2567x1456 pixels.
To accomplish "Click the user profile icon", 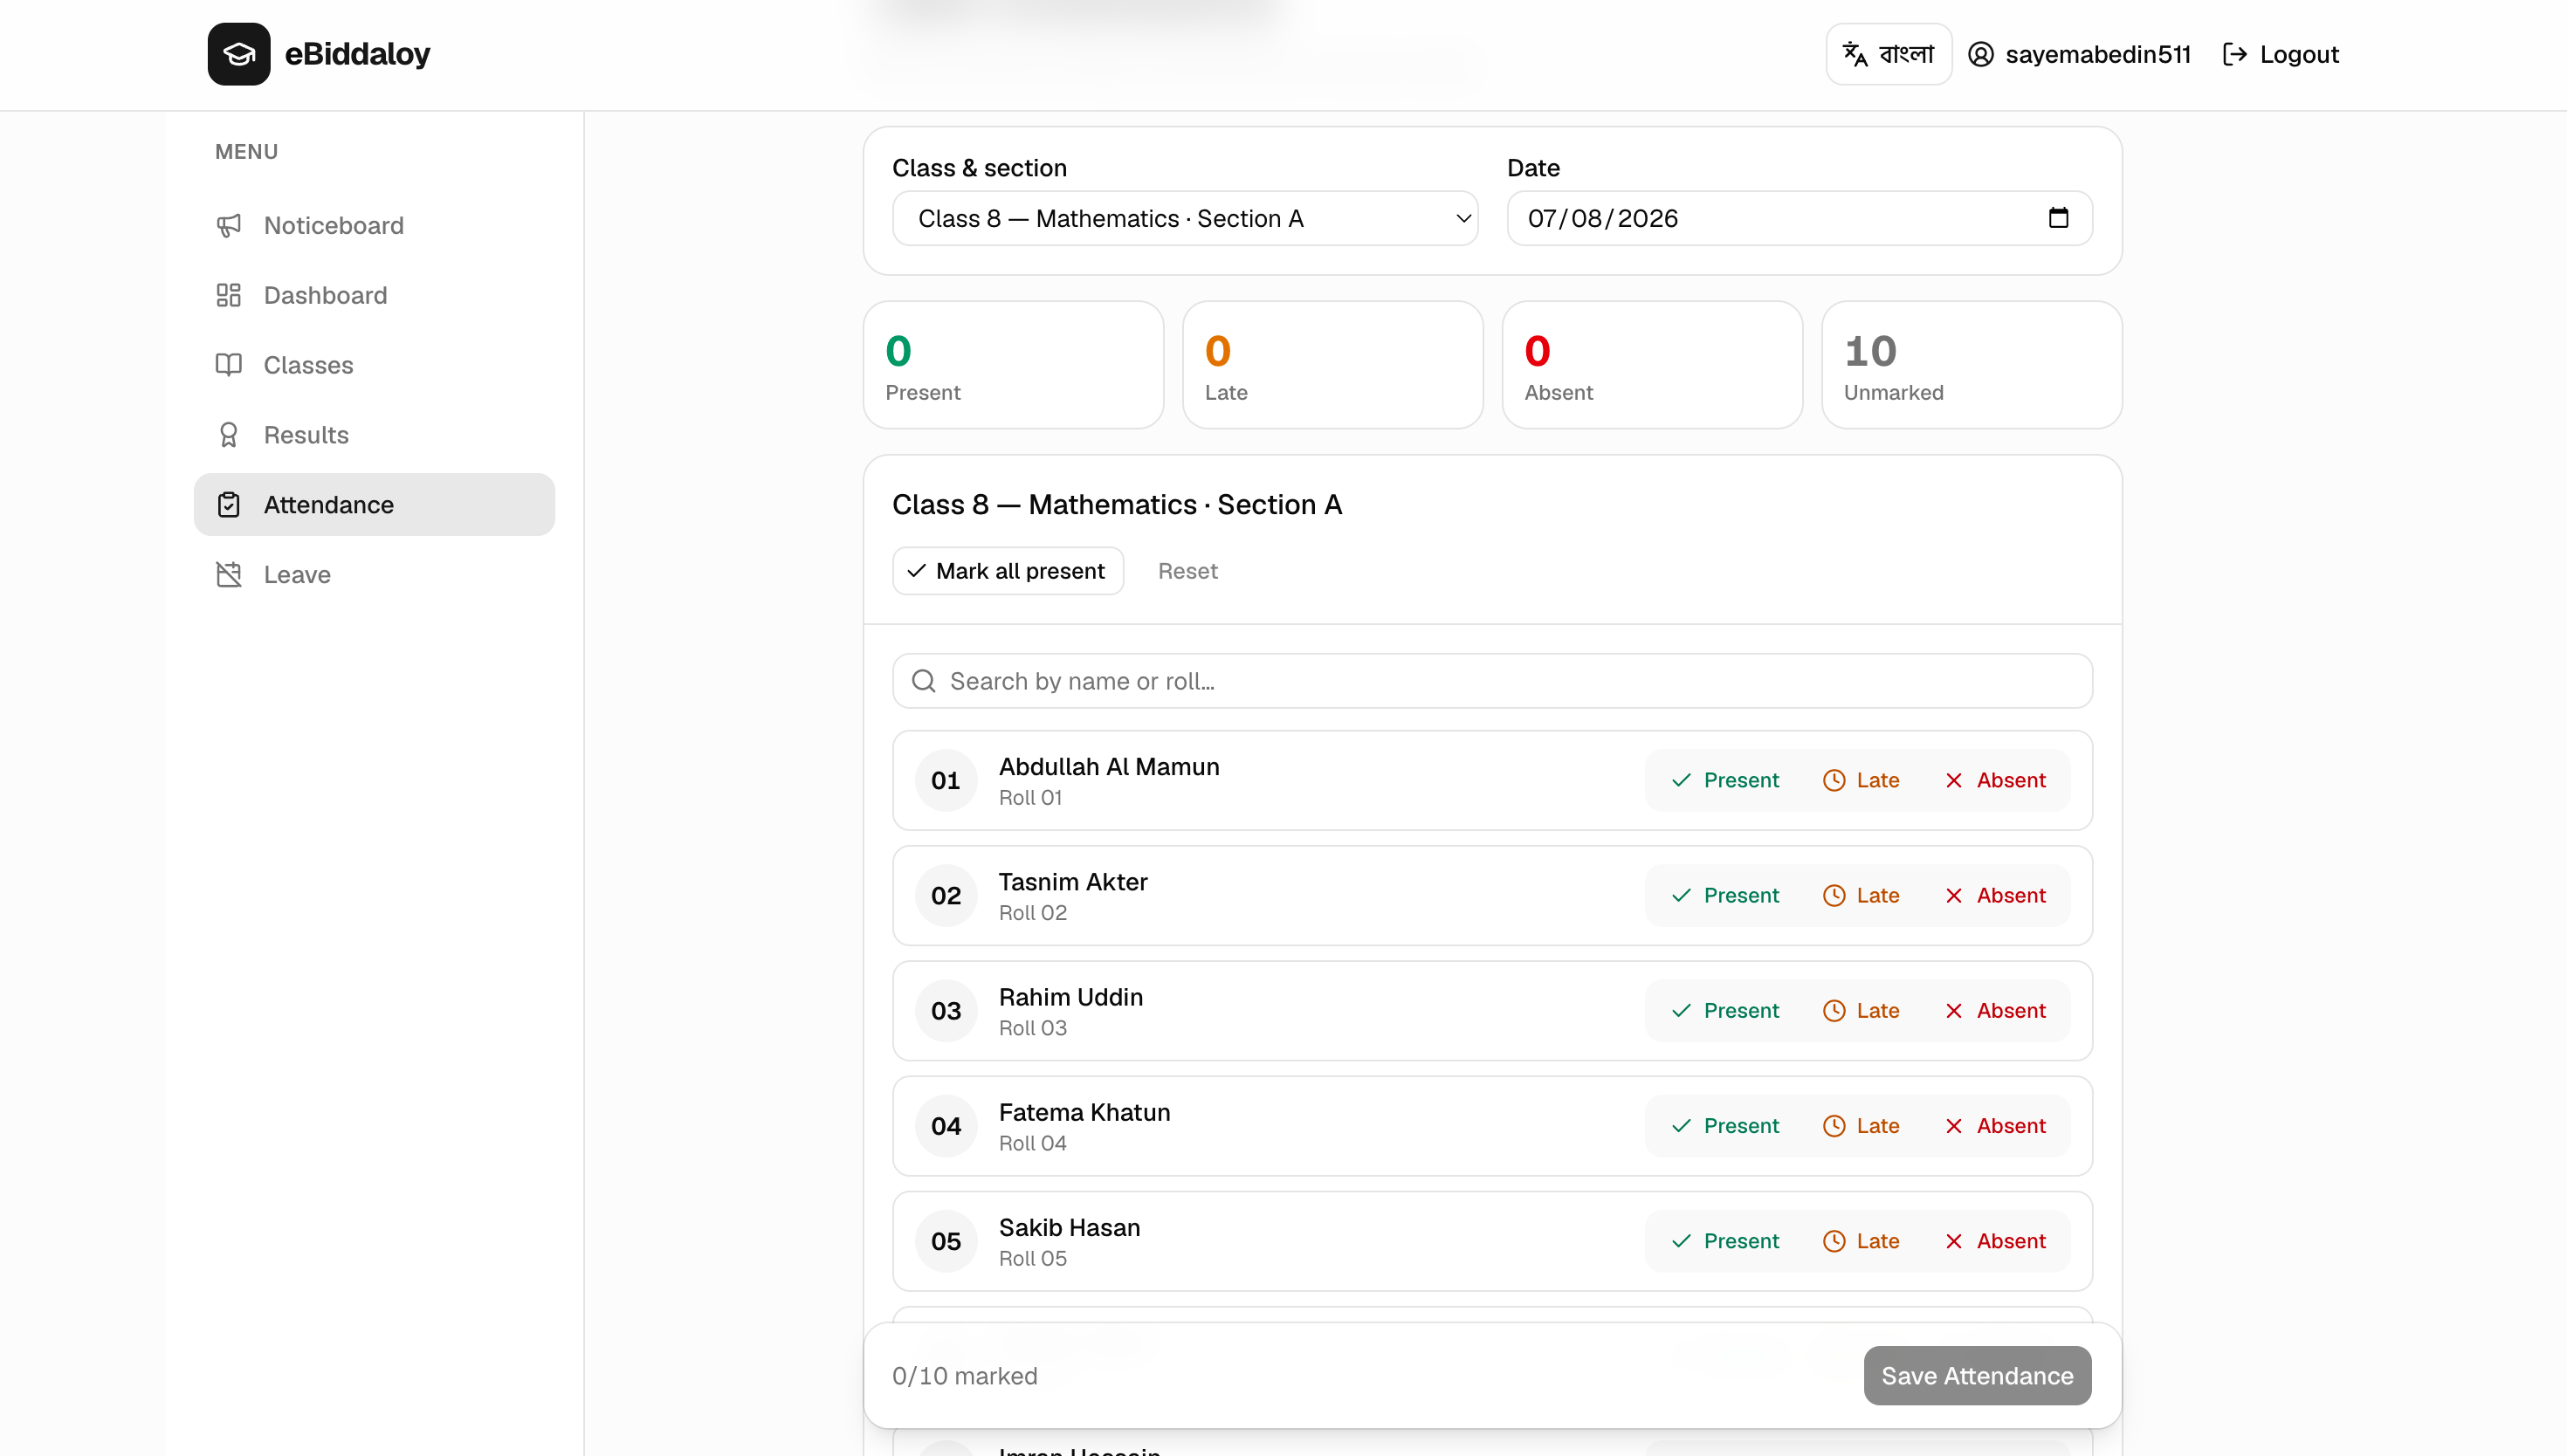I will [1980, 54].
